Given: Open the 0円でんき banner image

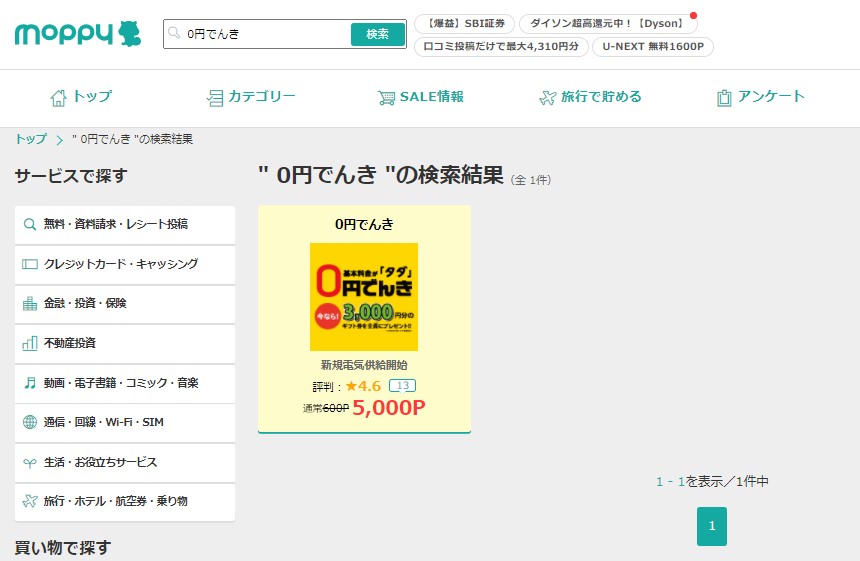Looking at the screenshot, I should point(364,297).
